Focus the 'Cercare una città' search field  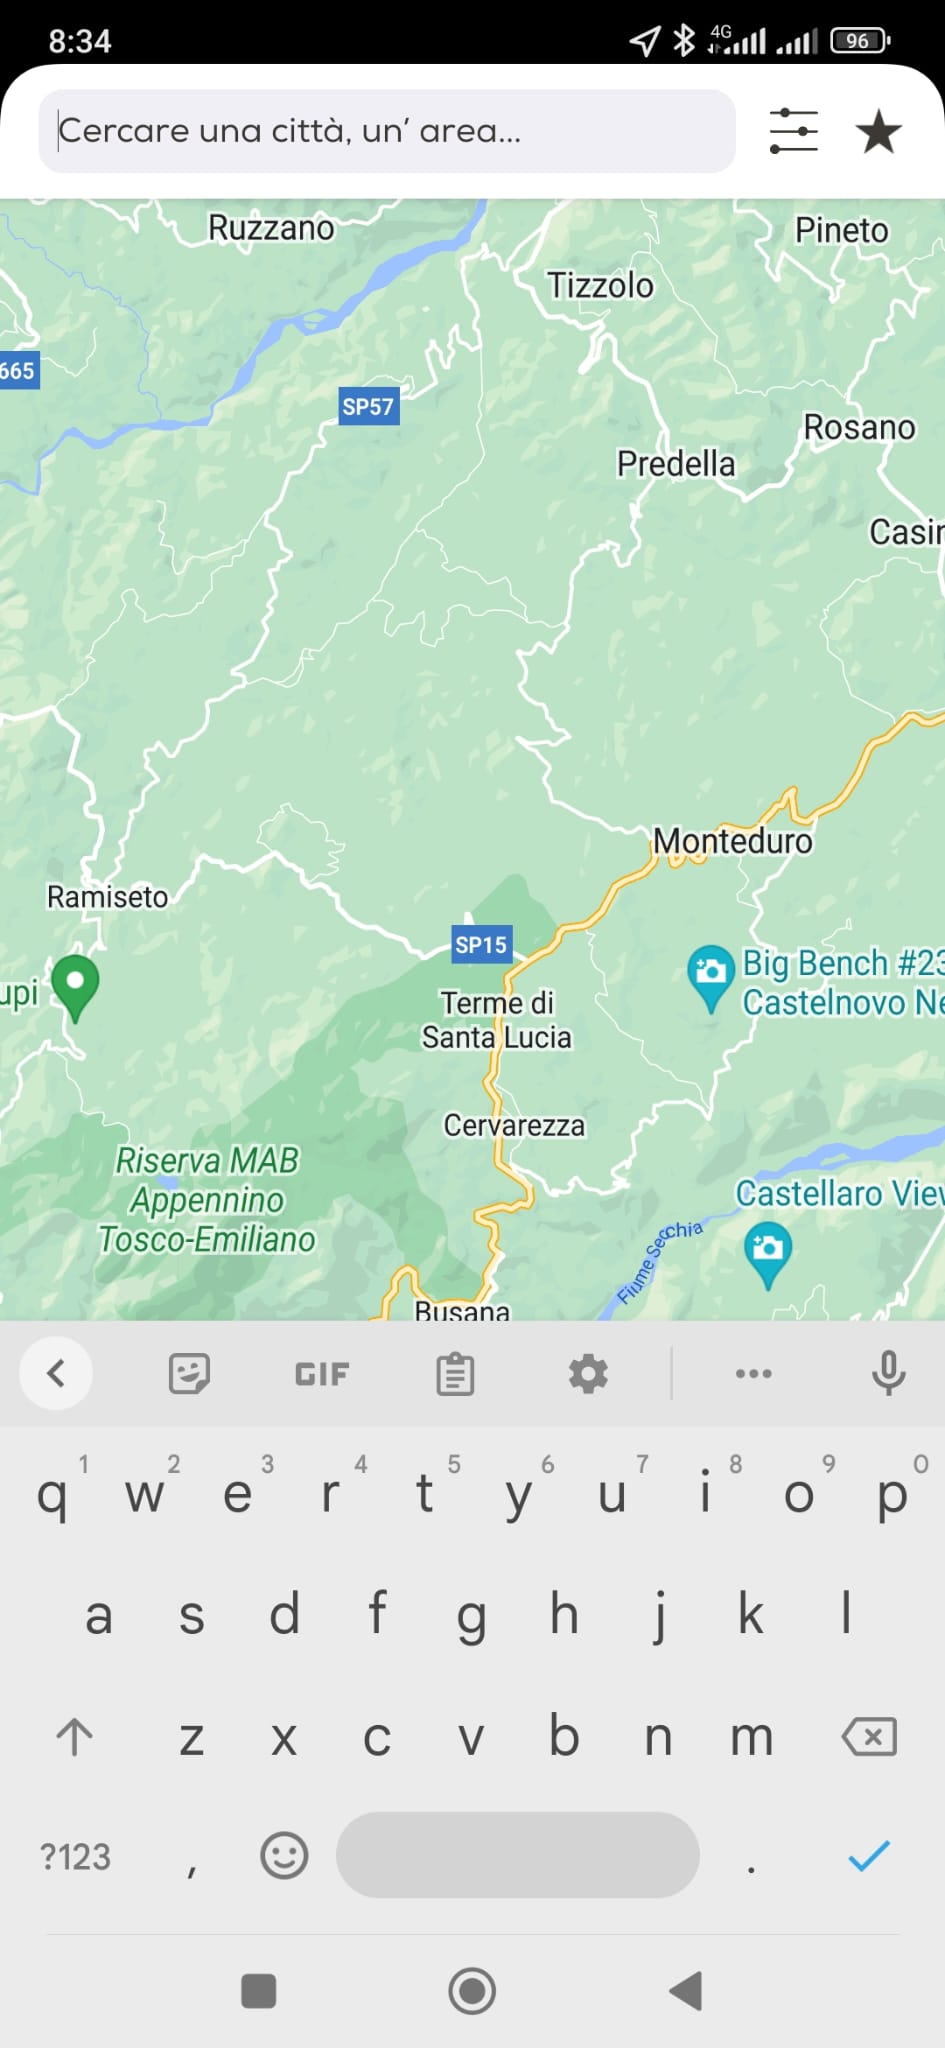pyautogui.click(x=387, y=131)
